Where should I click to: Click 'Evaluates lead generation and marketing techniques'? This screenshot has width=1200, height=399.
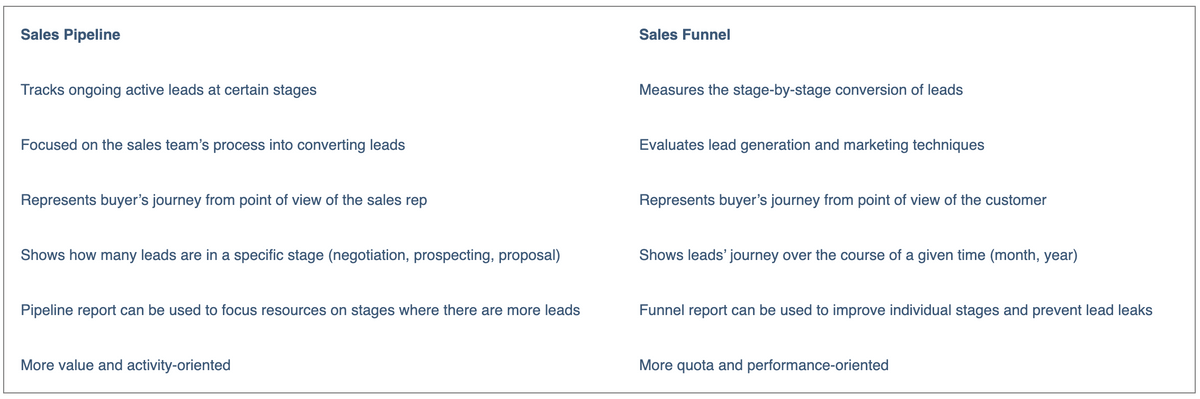click(x=812, y=145)
